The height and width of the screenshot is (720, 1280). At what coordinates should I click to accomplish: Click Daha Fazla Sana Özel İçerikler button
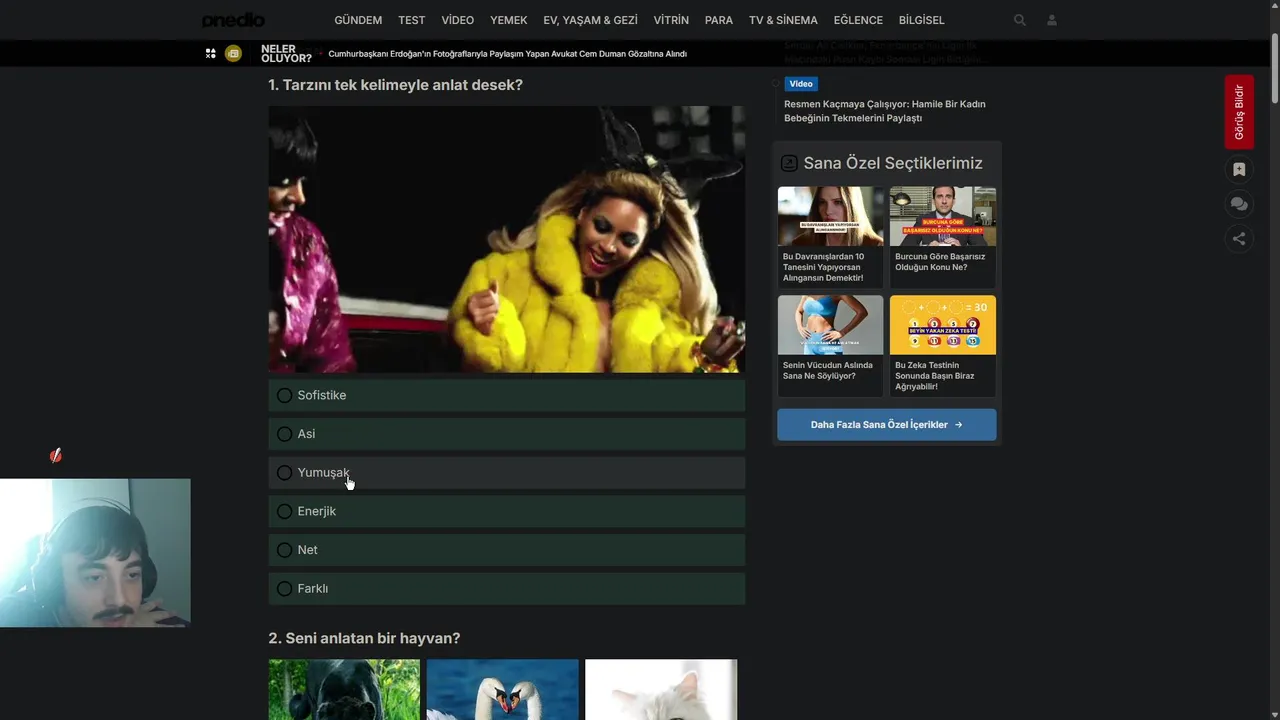coord(887,425)
